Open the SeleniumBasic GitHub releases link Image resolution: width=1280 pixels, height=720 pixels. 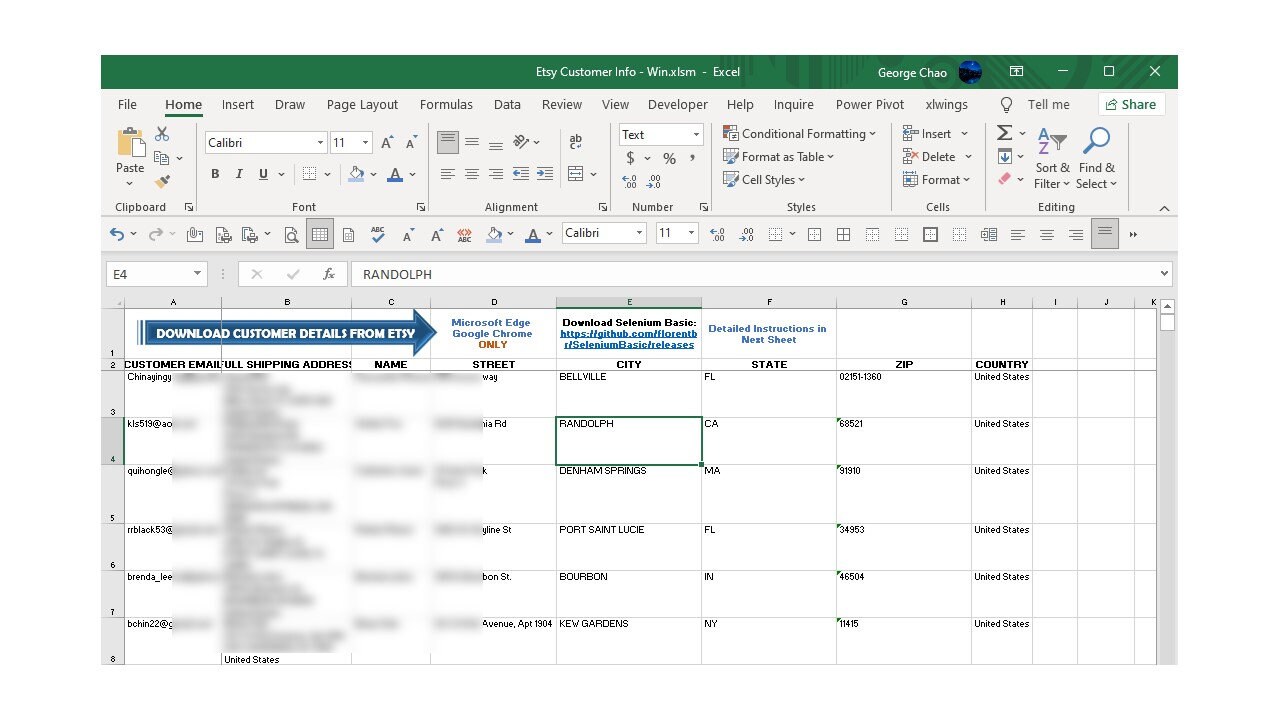tap(629, 339)
